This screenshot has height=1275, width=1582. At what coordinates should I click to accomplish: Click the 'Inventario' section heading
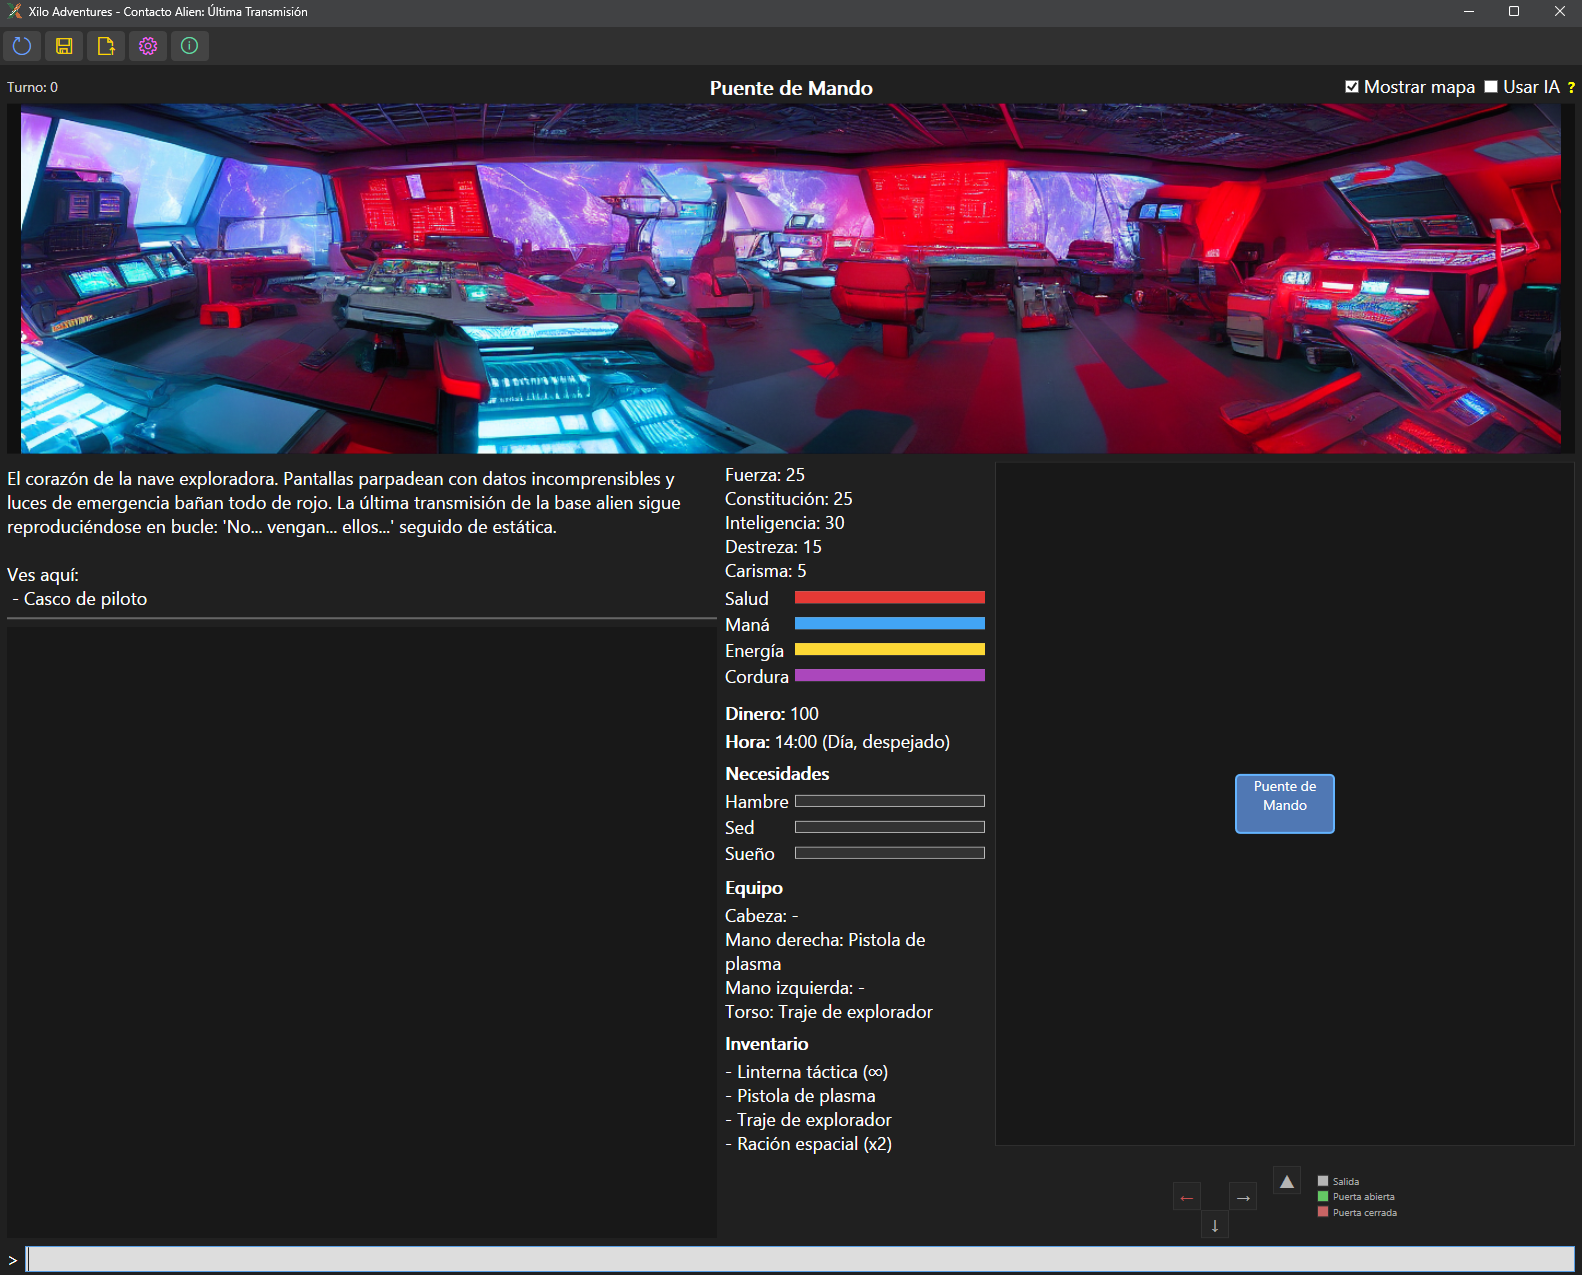coord(767,1044)
